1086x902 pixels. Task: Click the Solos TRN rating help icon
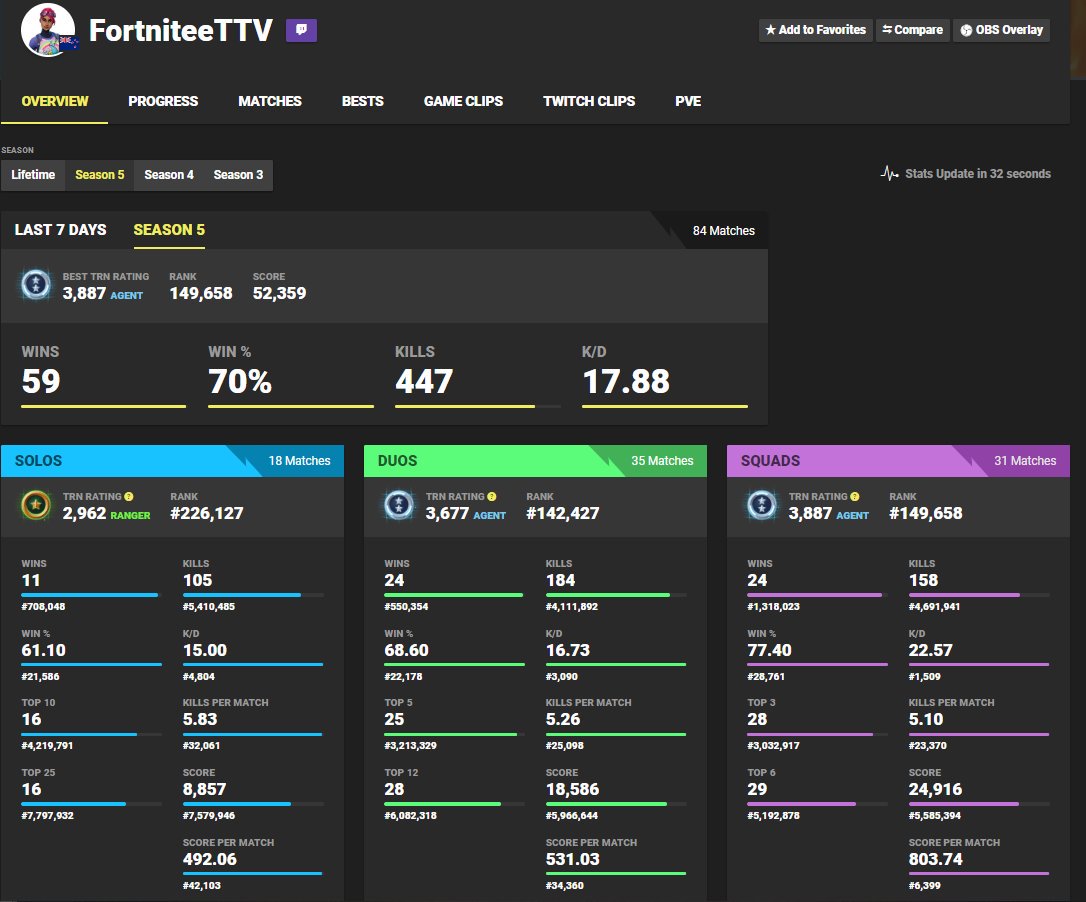(129, 496)
